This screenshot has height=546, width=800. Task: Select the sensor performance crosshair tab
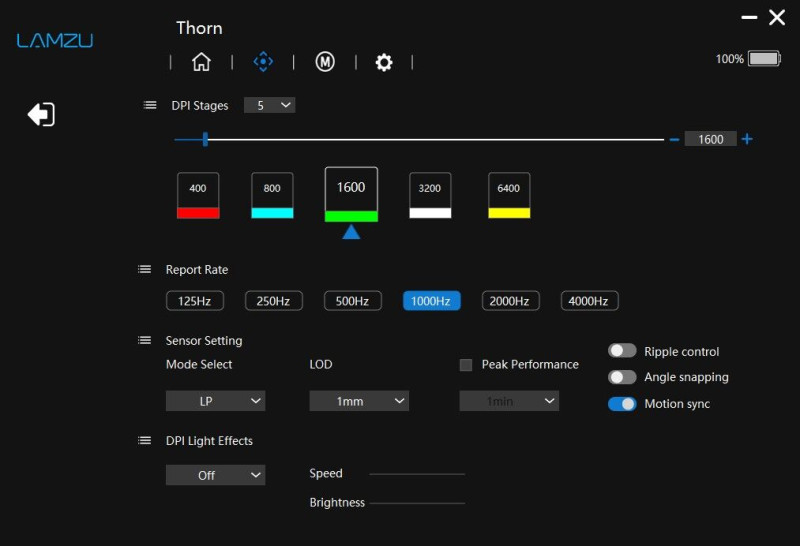263,62
